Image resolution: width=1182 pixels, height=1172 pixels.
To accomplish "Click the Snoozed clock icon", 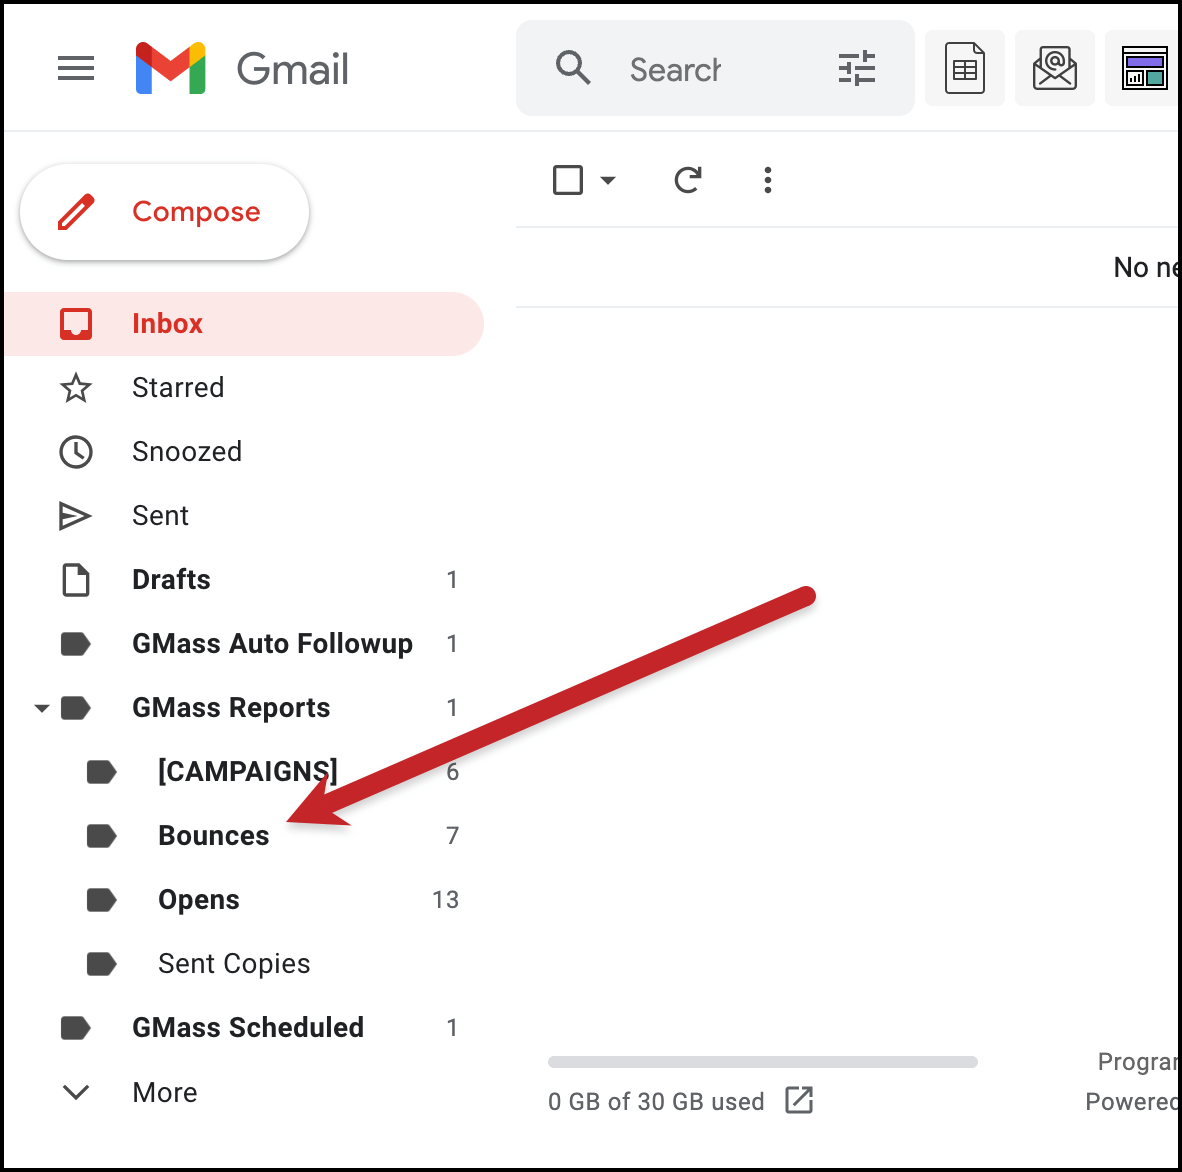I will pos(76,452).
